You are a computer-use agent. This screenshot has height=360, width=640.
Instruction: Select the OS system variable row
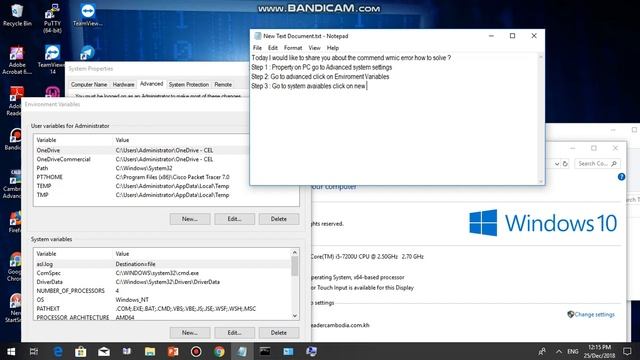162,300
